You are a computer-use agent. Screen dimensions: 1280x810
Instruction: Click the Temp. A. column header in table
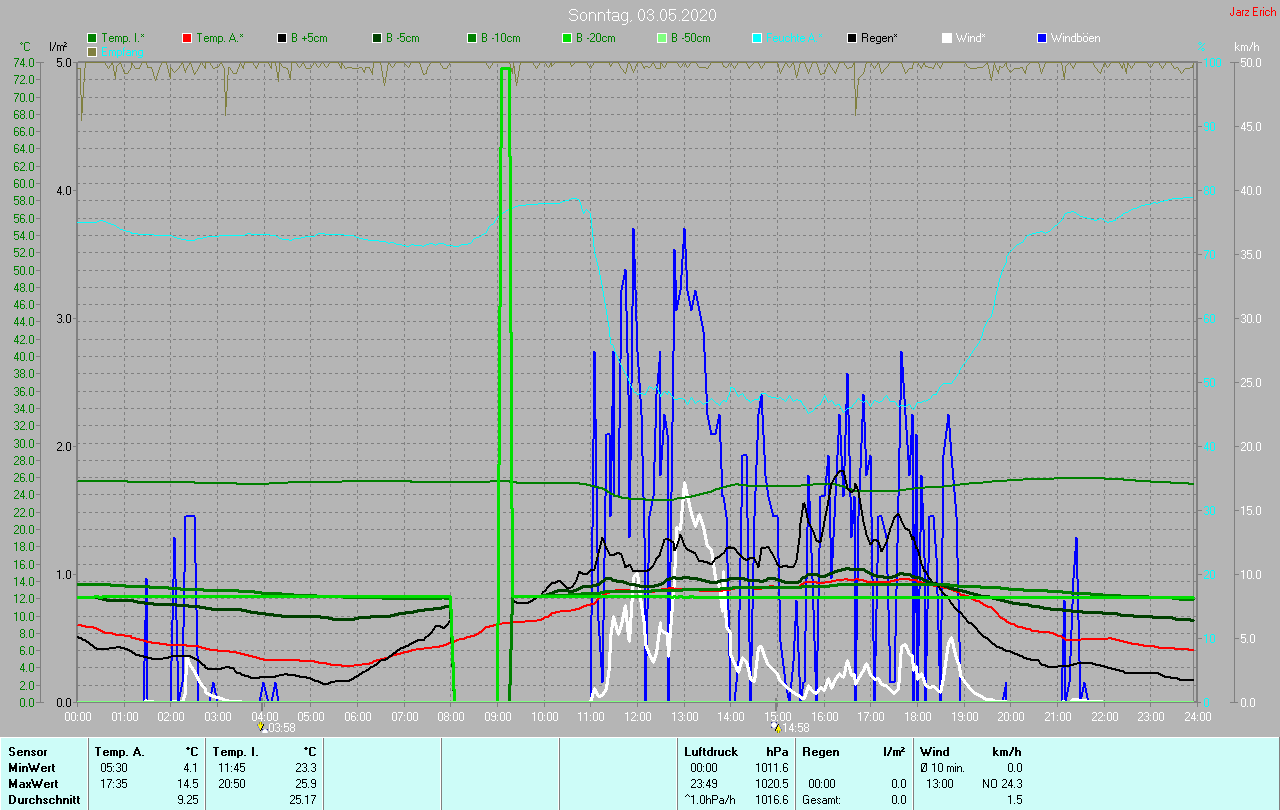pyautogui.click(x=120, y=751)
